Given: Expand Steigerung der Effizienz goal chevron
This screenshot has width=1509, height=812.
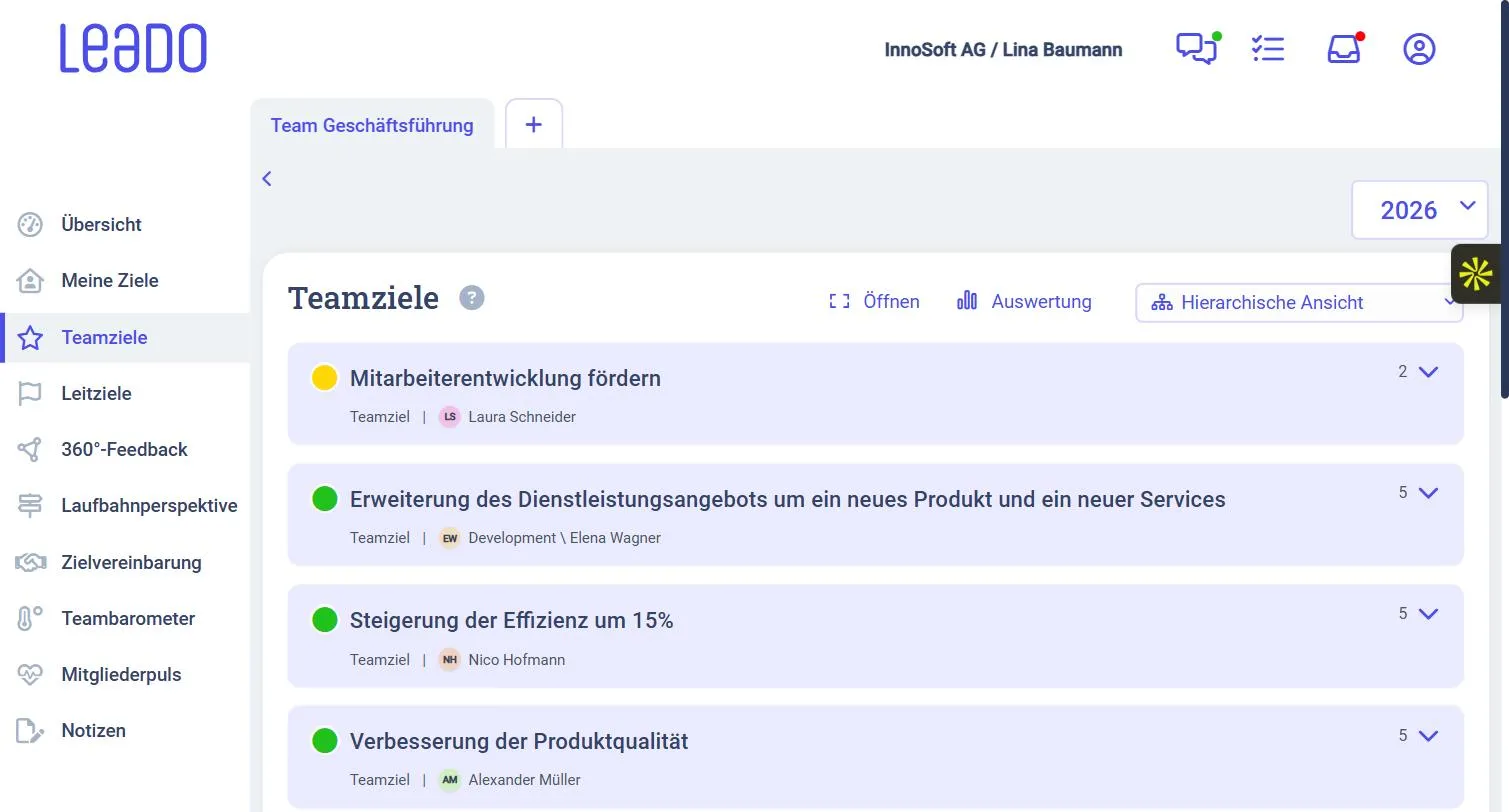Looking at the screenshot, I should pos(1428,614).
